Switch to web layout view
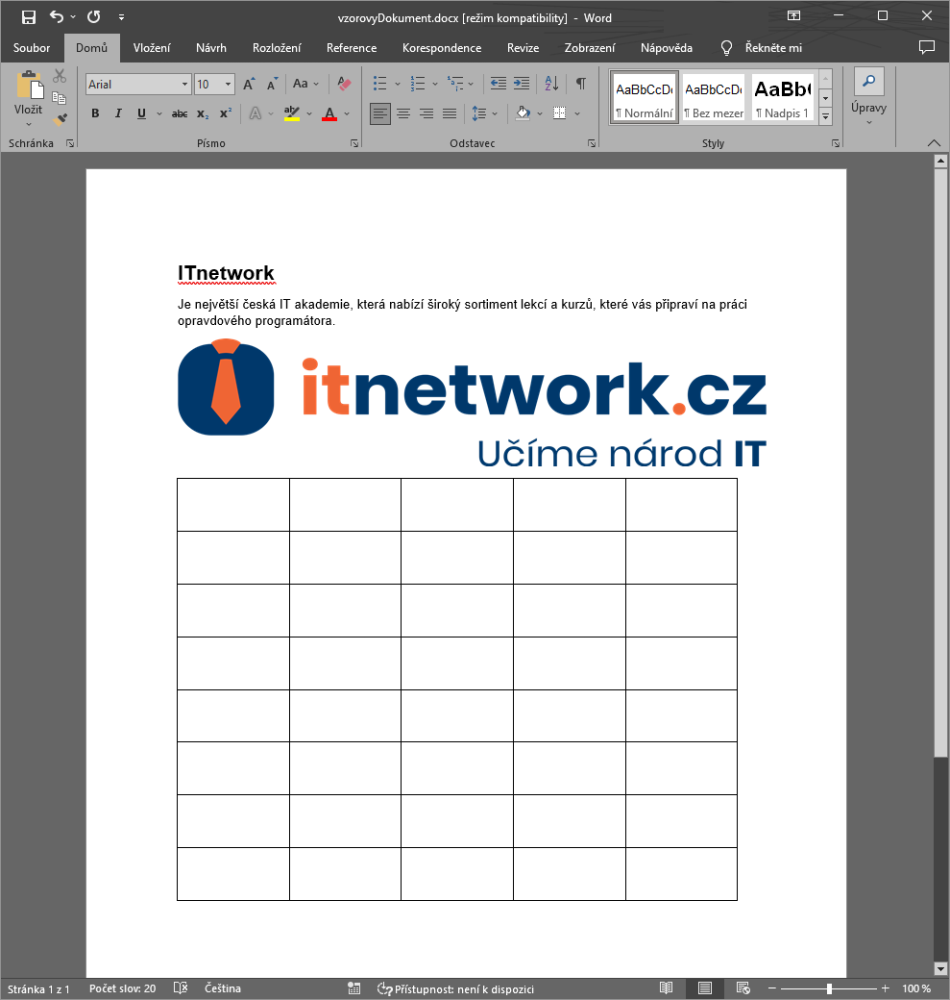This screenshot has width=950, height=1000. pos(743,988)
